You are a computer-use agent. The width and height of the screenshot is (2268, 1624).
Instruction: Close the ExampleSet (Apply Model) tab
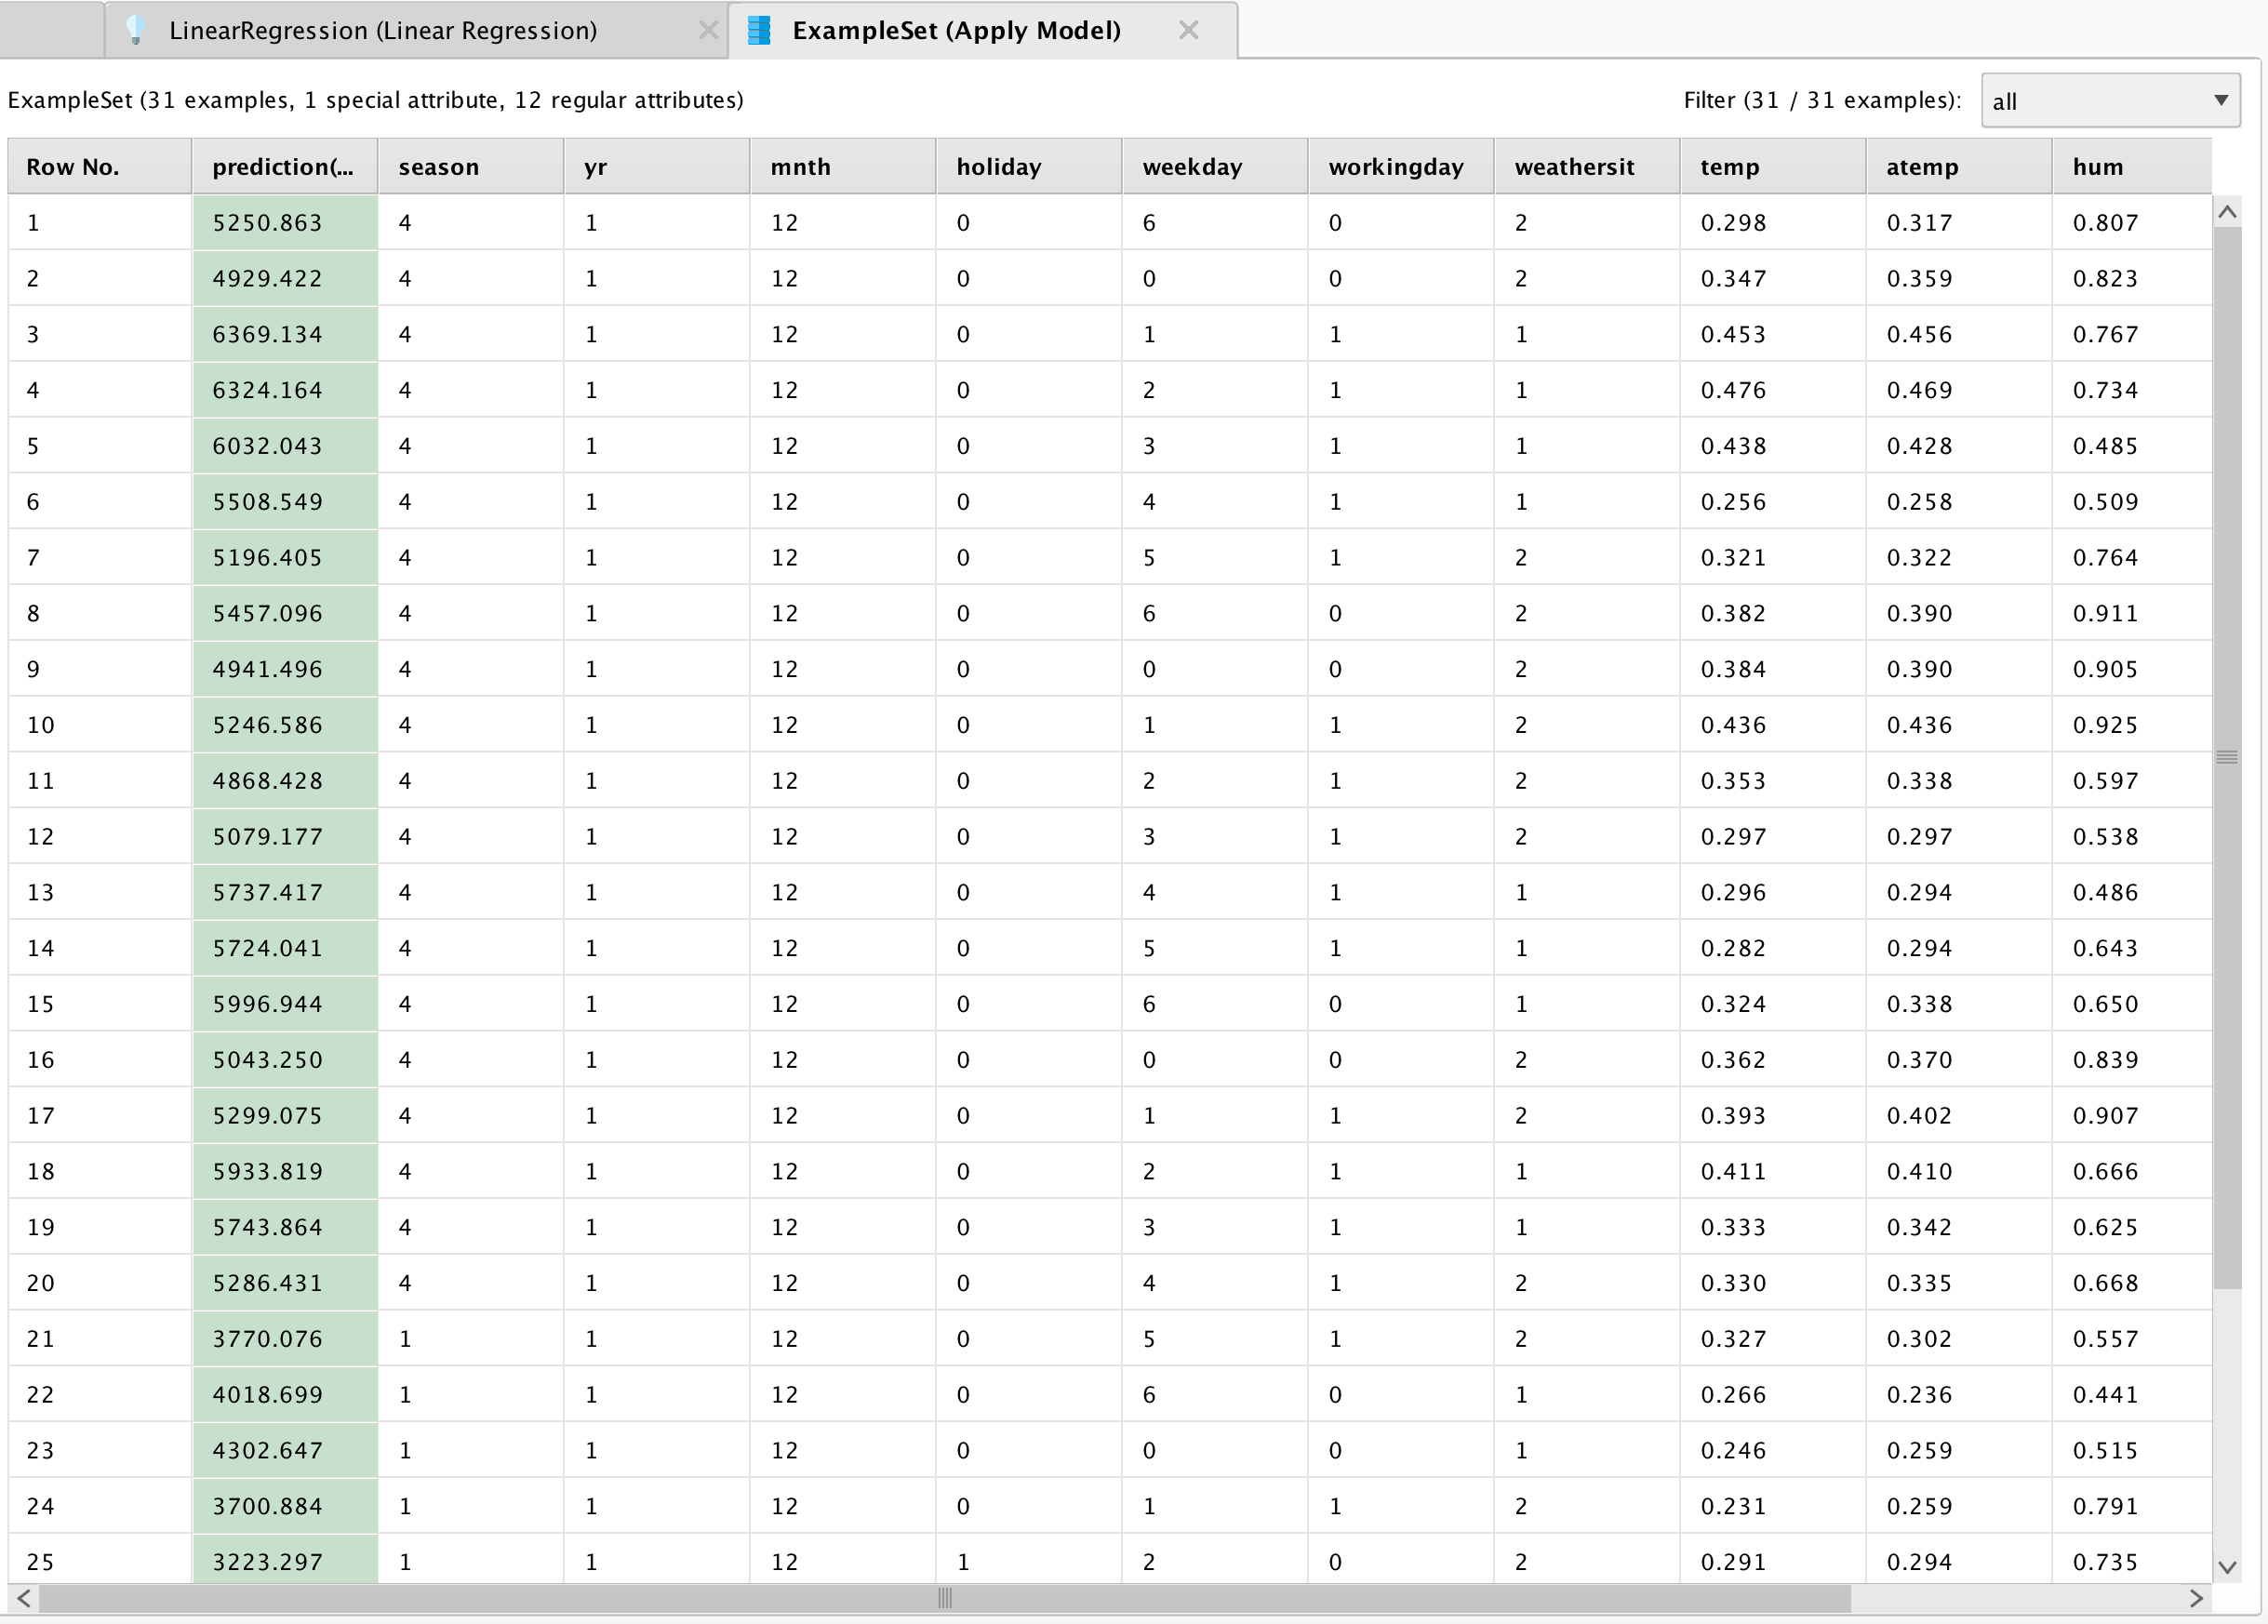pos(1188,30)
